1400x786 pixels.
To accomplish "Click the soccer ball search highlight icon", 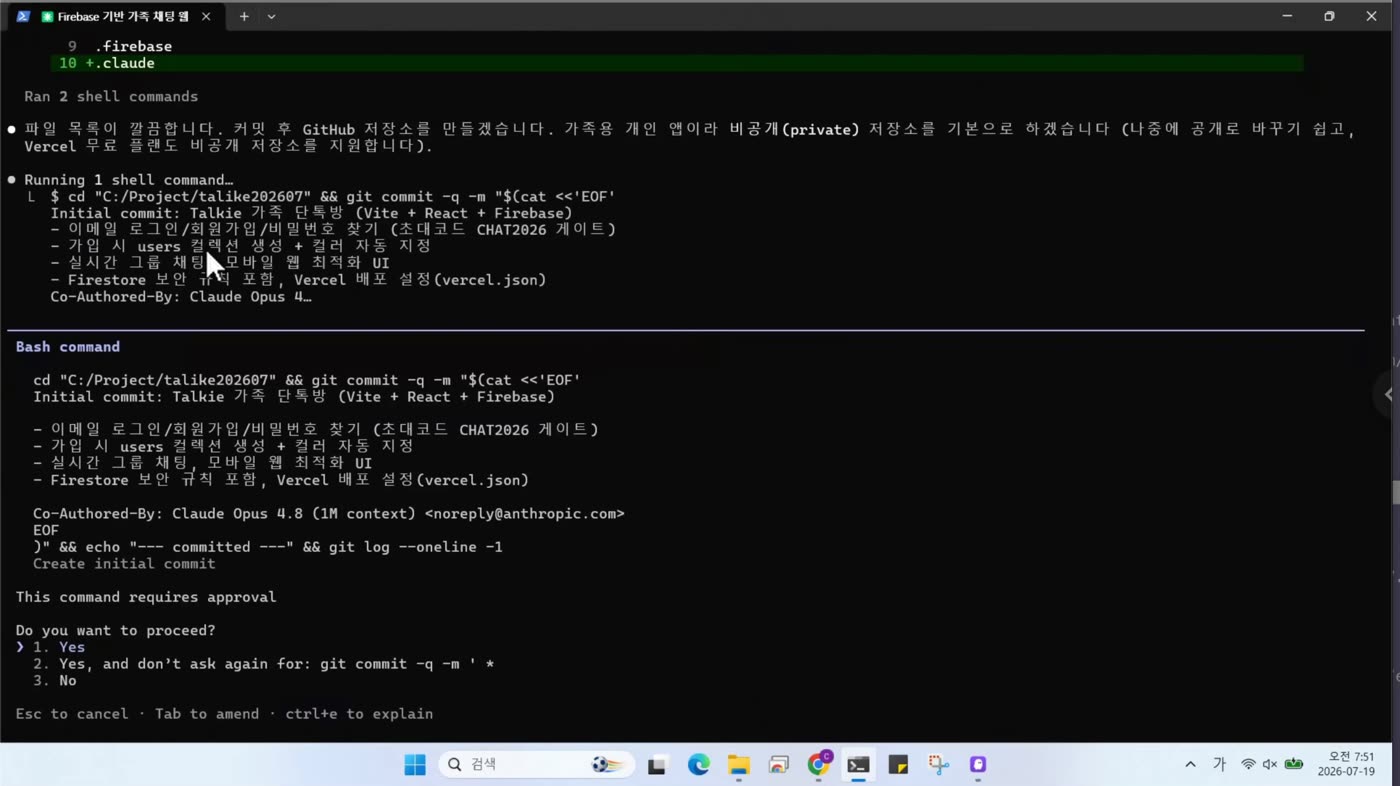I will click(606, 765).
